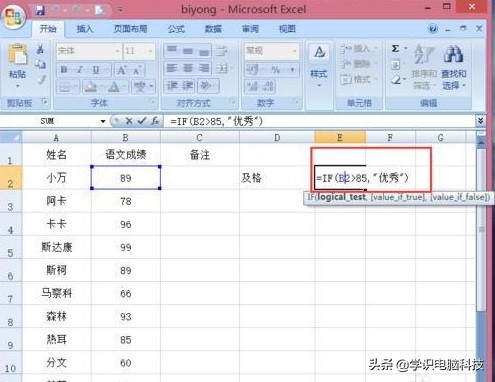Viewport: 495px width, 382px height.
Task: Toggle underline formatting
Action: (96, 70)
